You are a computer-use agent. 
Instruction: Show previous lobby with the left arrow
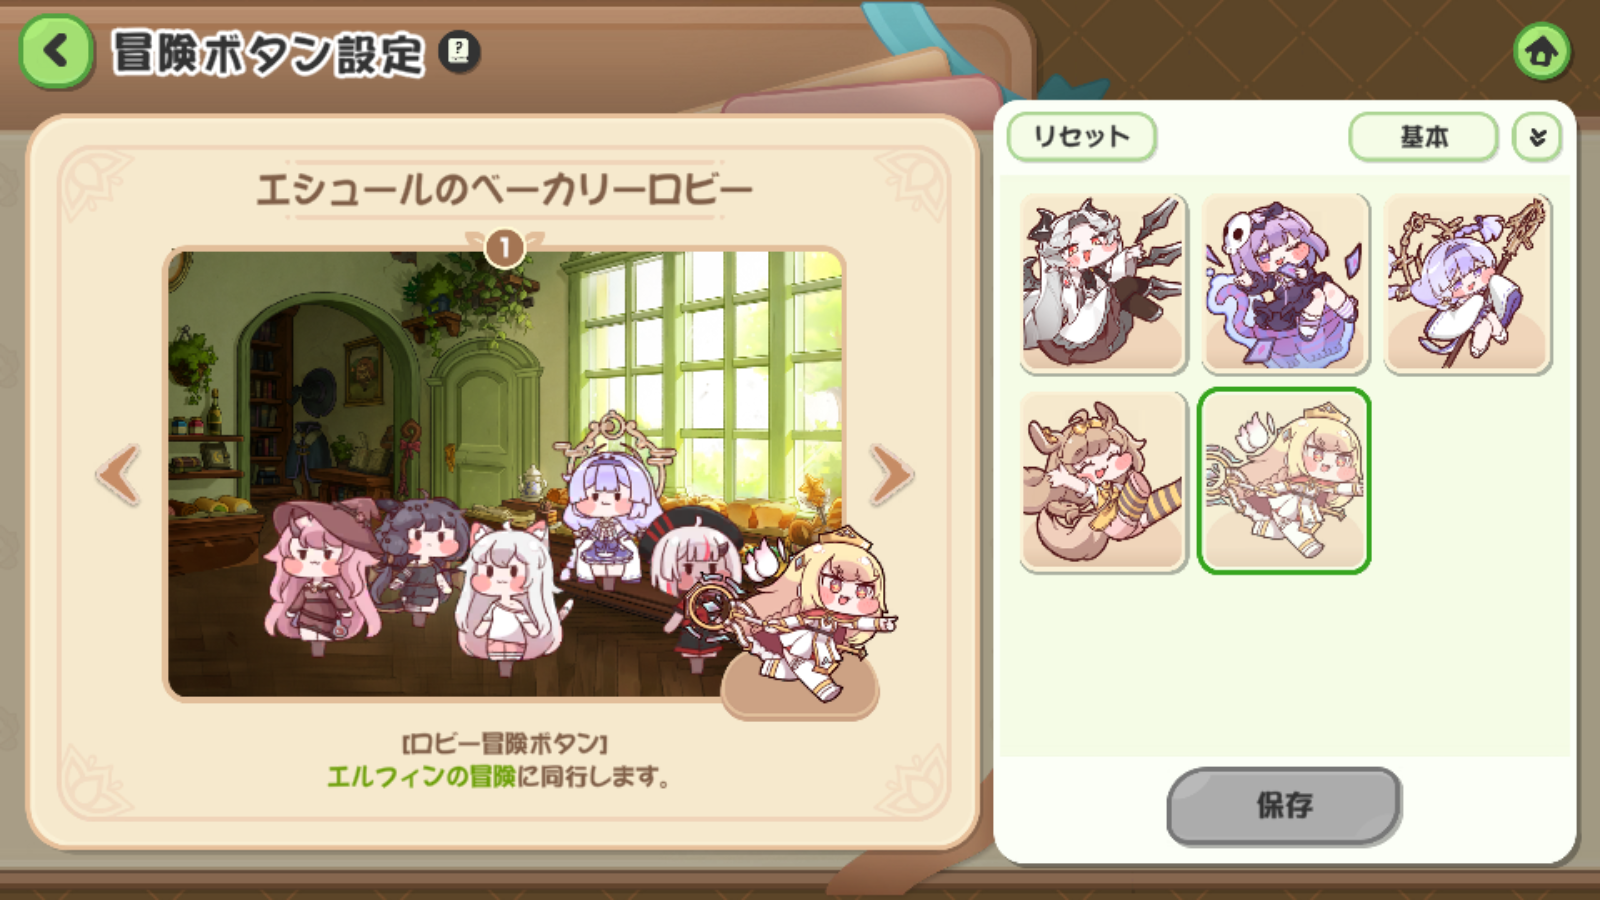[119, 474]
